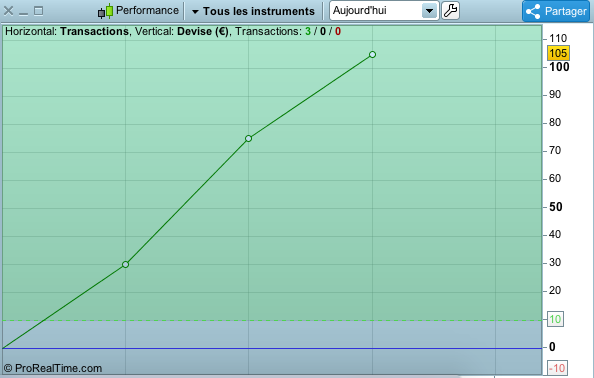Click the ProRealTime.com copyright text
The width and height of the screenshot is (594, 378).
pyautogui.click(x=53, y=368)
